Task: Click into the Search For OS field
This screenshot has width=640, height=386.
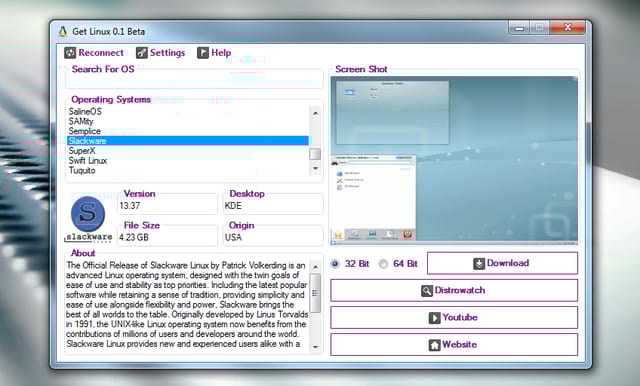Action: tap(194, 81)
